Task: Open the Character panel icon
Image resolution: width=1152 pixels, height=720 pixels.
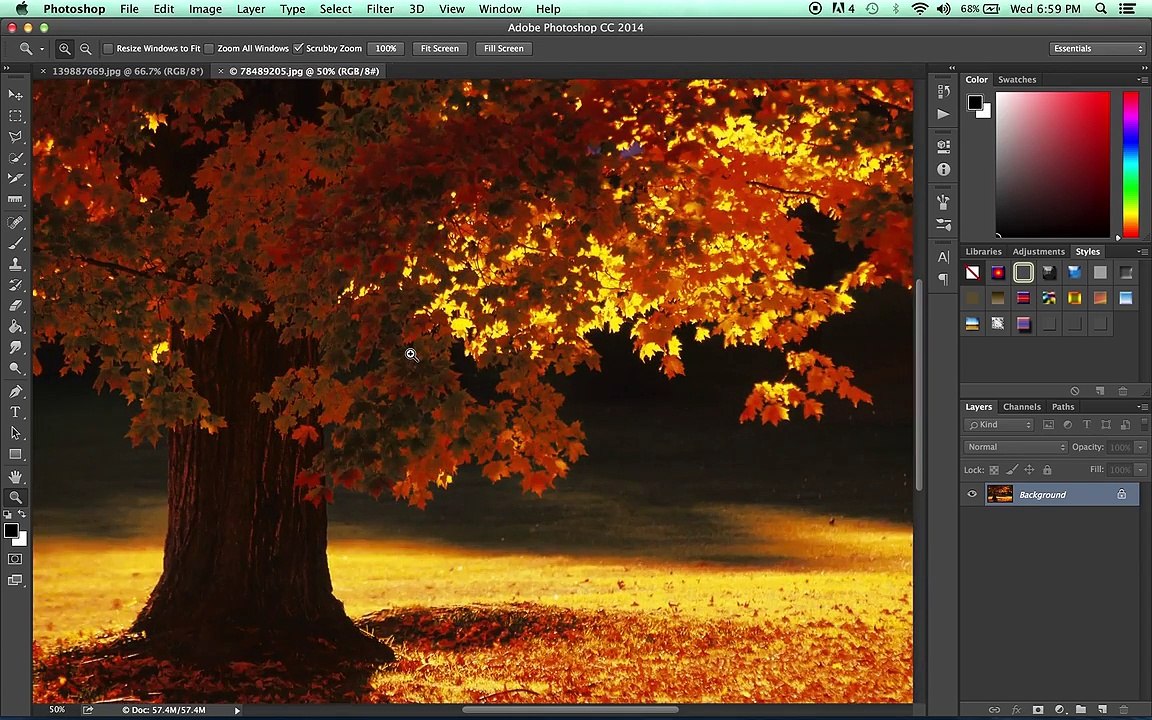Action: pyautogui.click(x=943, y=257)
